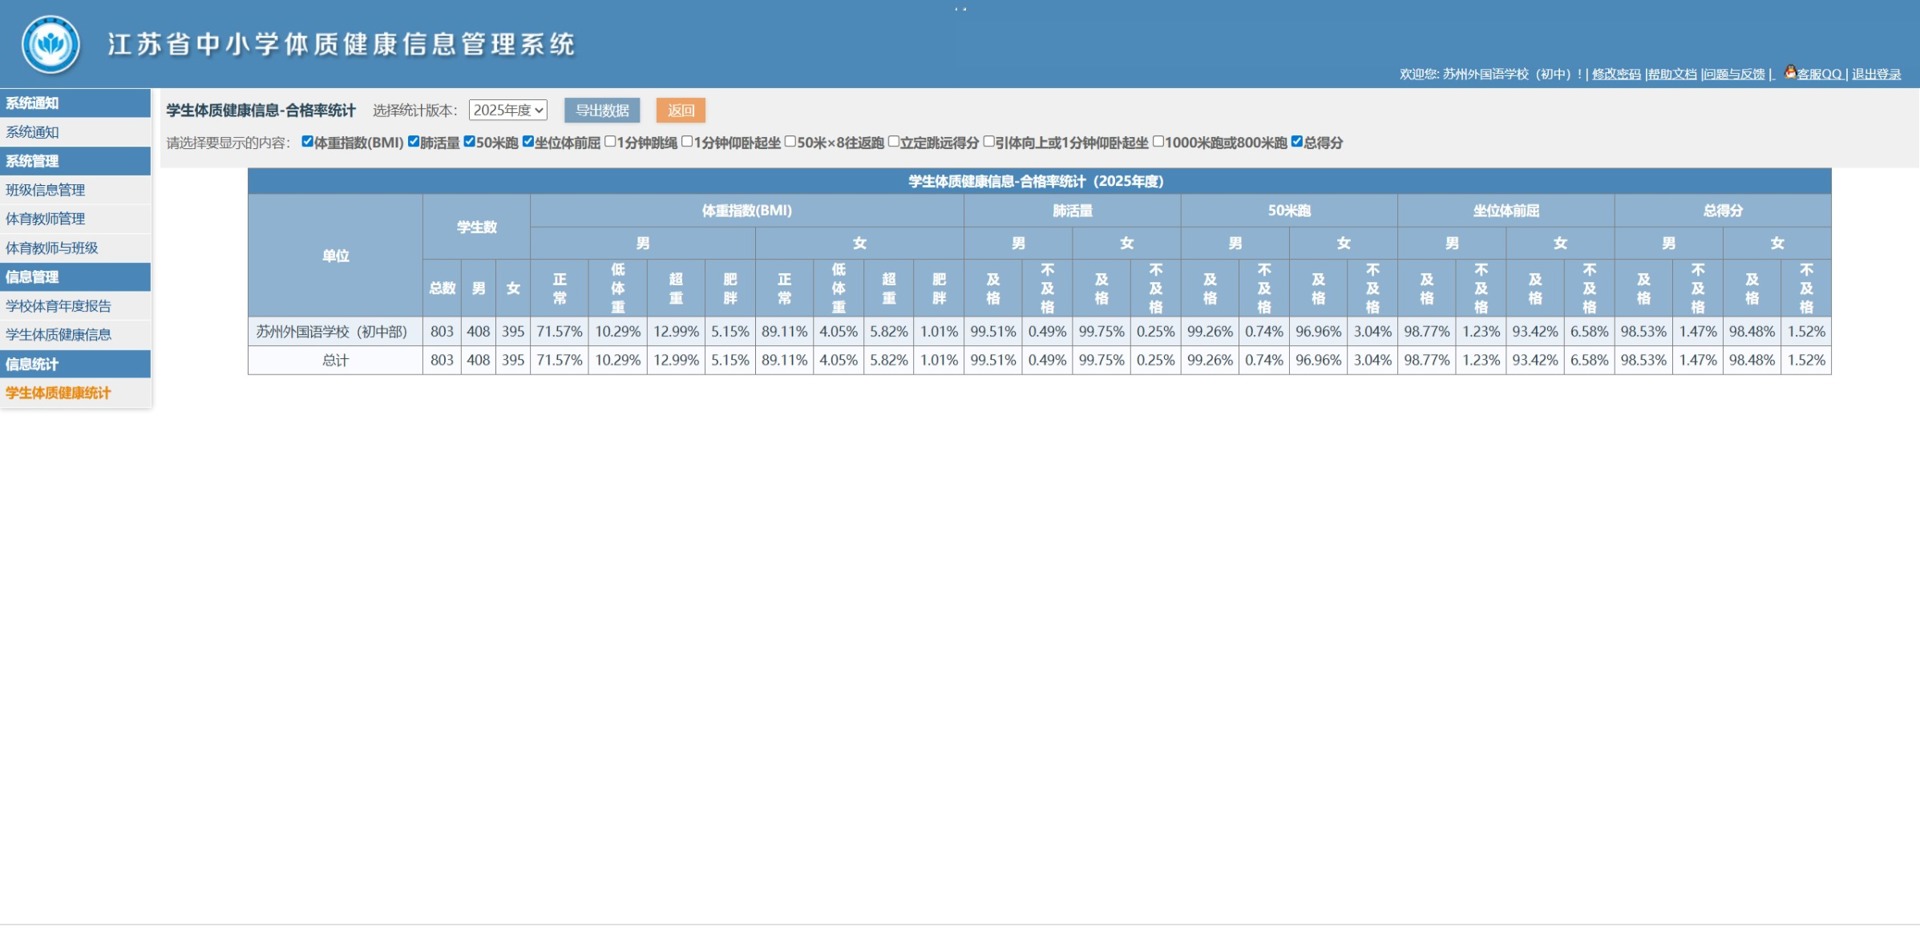Open the 2025年度 version dropdown
Image resolution: width=1920 pixels, height=935 pixels.
[x=508, y=110]
